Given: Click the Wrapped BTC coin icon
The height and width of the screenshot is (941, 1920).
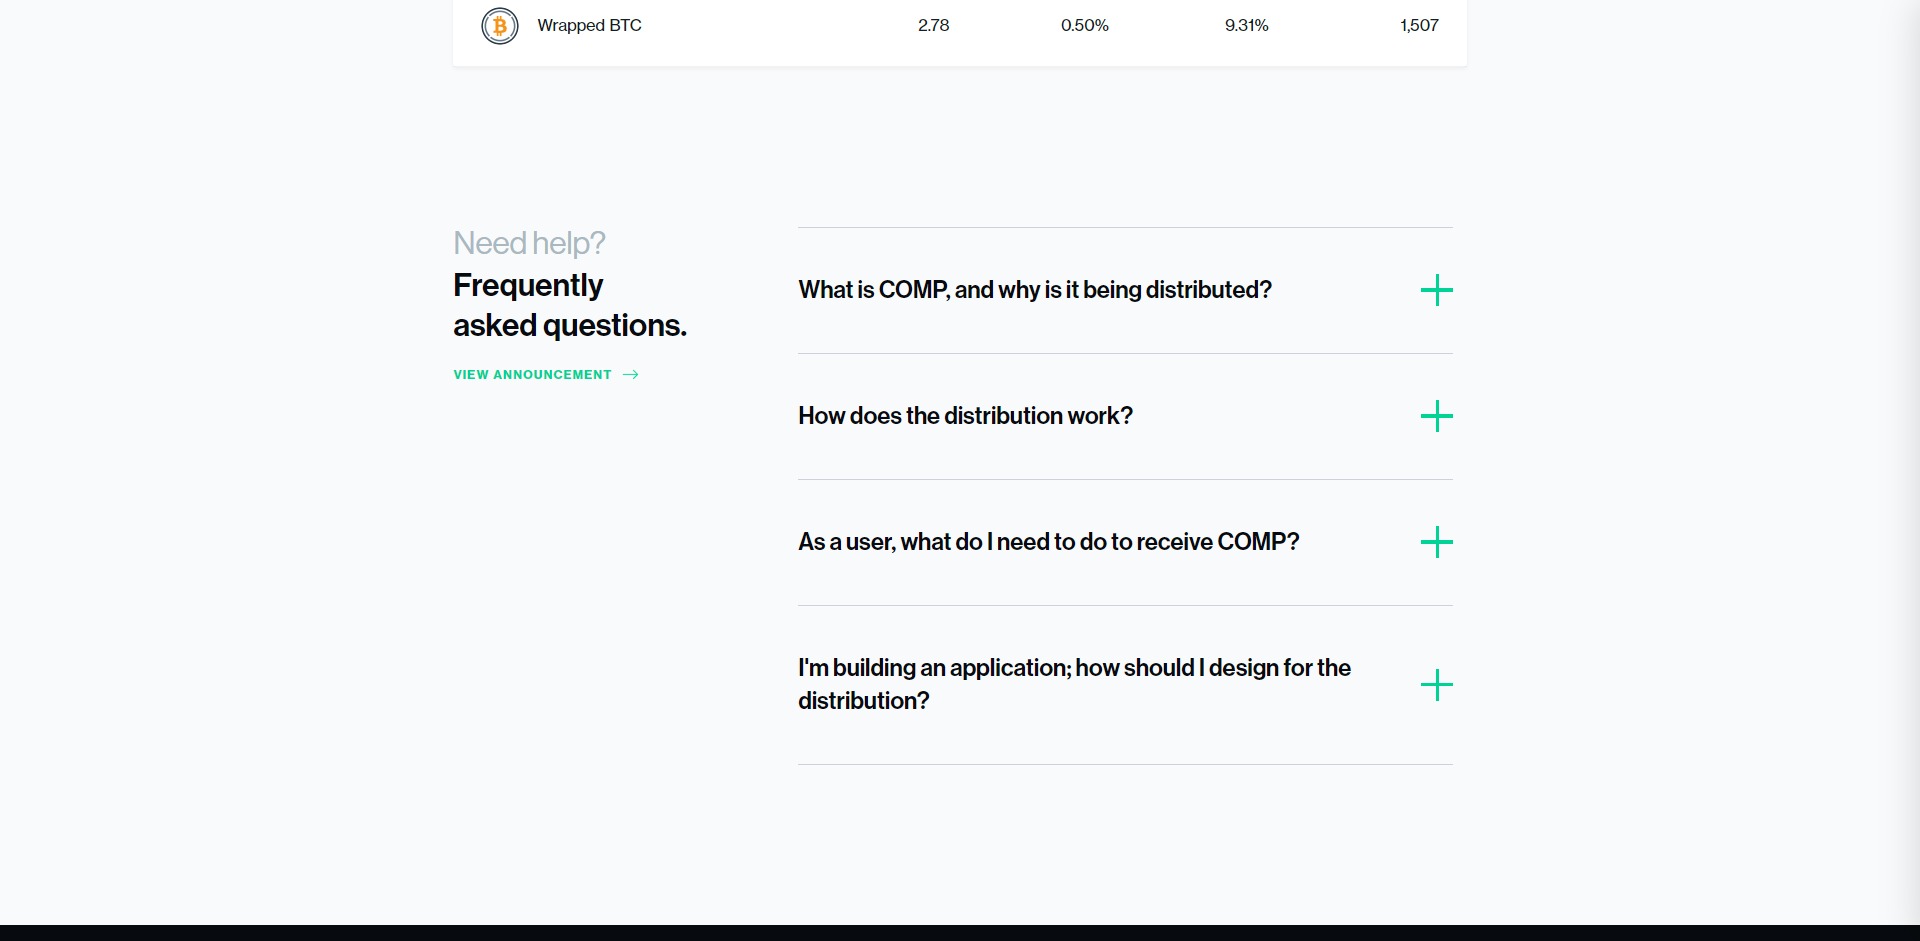Looking at the screenshot, I should coord(500,26).
